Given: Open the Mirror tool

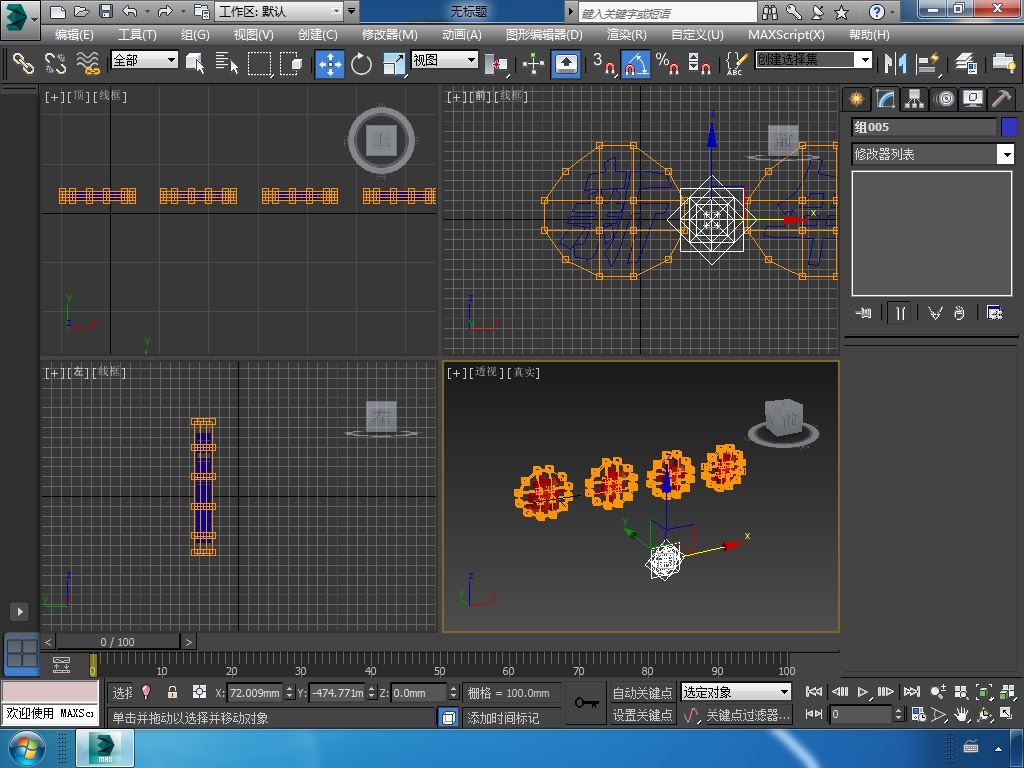Looking at the screenshot, I should pyautogui.click(x=894, y=64).
